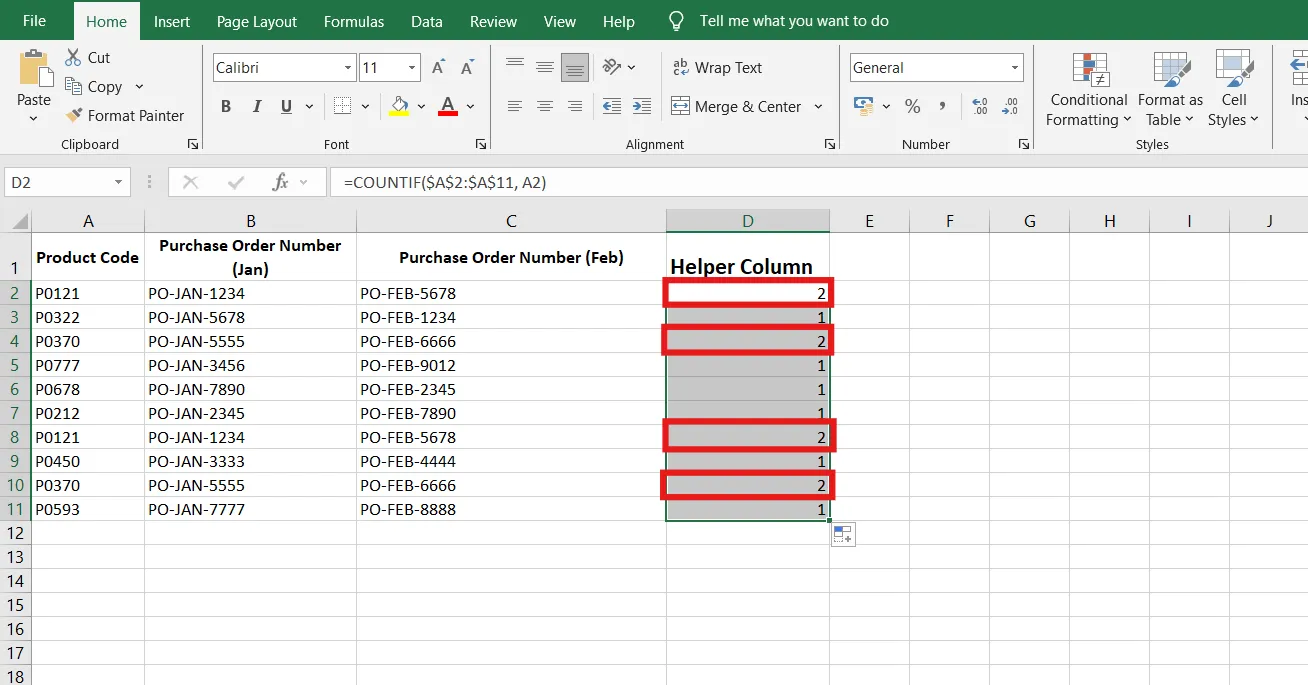The width and height of the screenshot is (1308, 685).
Task: Select cell with PO-FEB-9012
Action: pyautogui.click(x=511, y=365)
